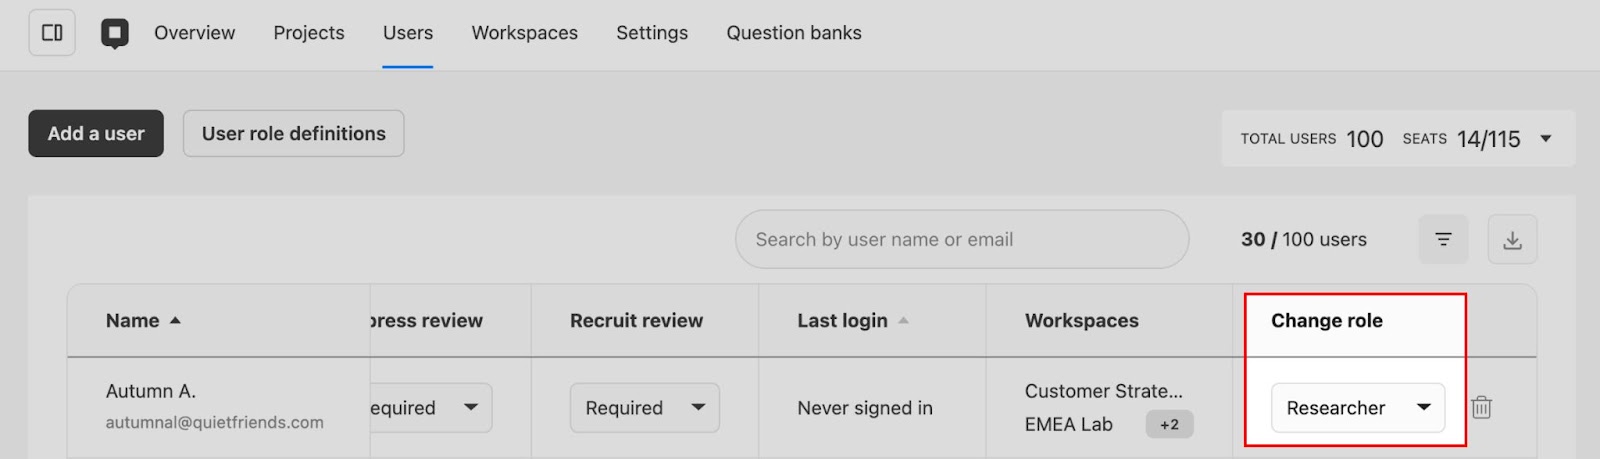Focus the search by user name field
The image size is (1600, 459).
[x=962, y=239]
